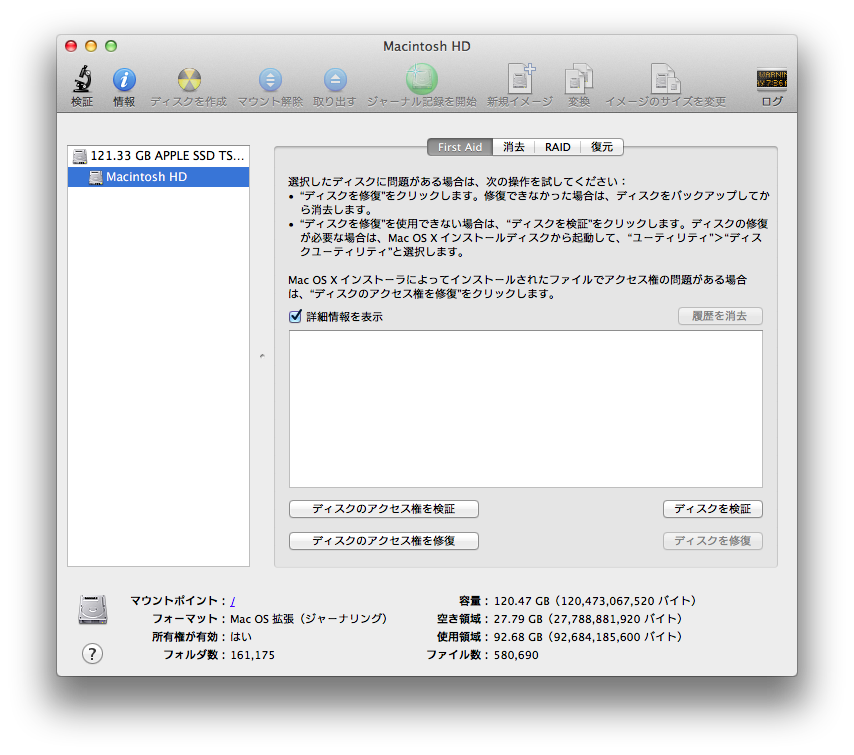Open the 情報 info toolbar icon
This screenshot has width=854, height=755.
124,80
